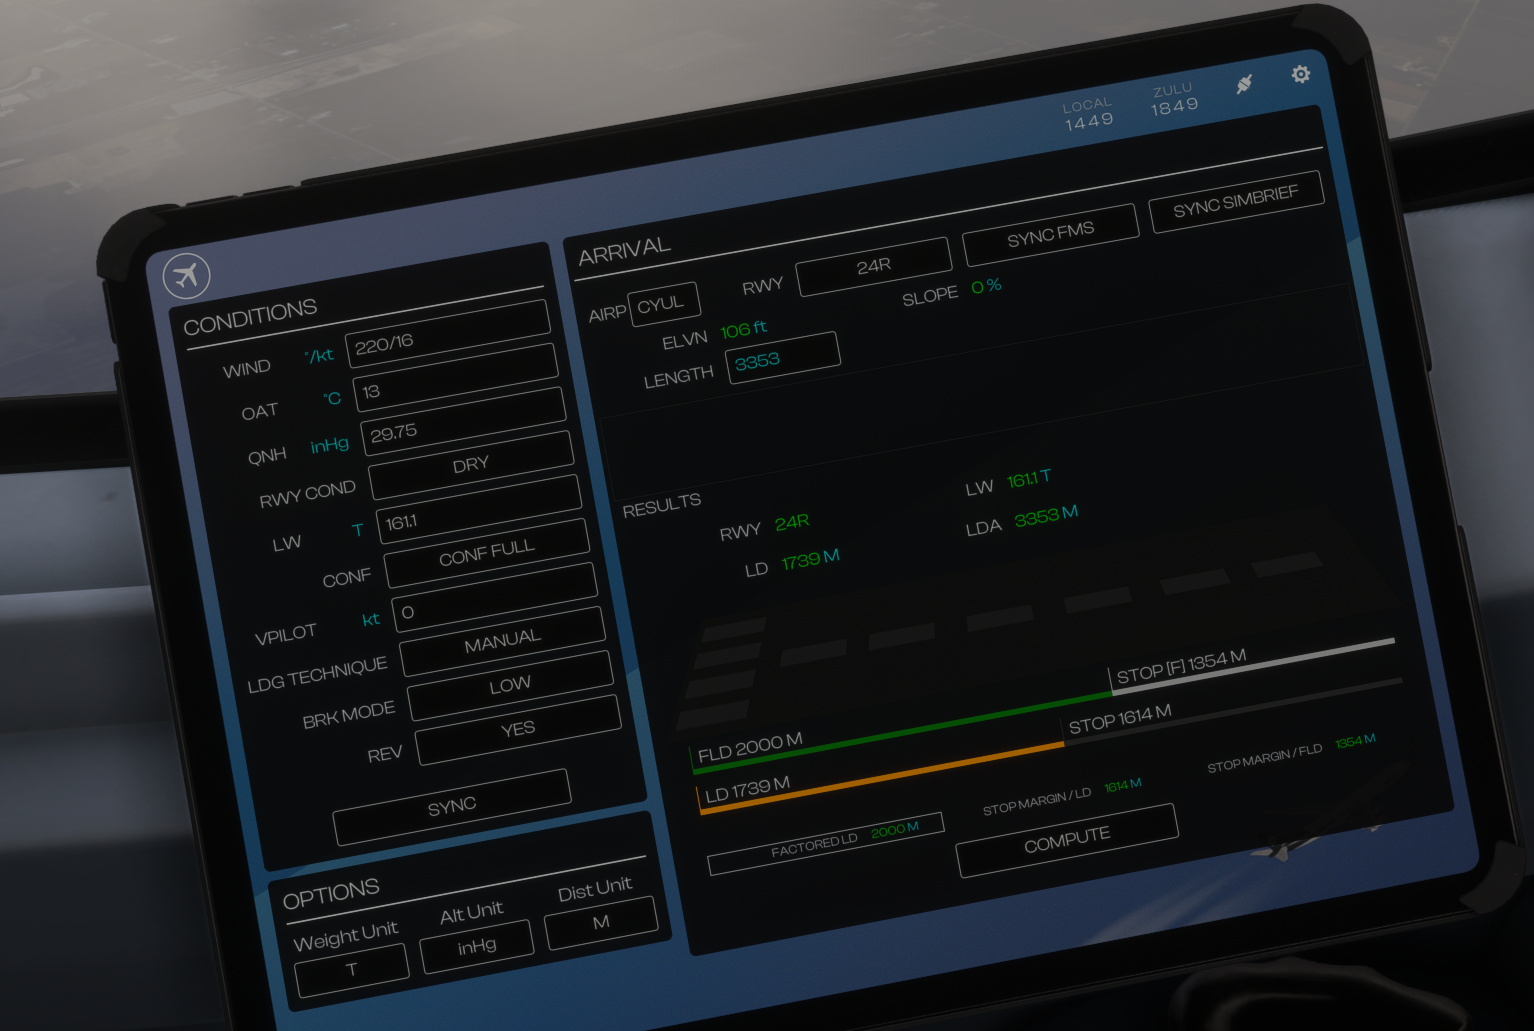The height and width of the screenshot is (1031, 1534).
Task: Open the settings gear icon
Action: click(x=1300, y=75)
